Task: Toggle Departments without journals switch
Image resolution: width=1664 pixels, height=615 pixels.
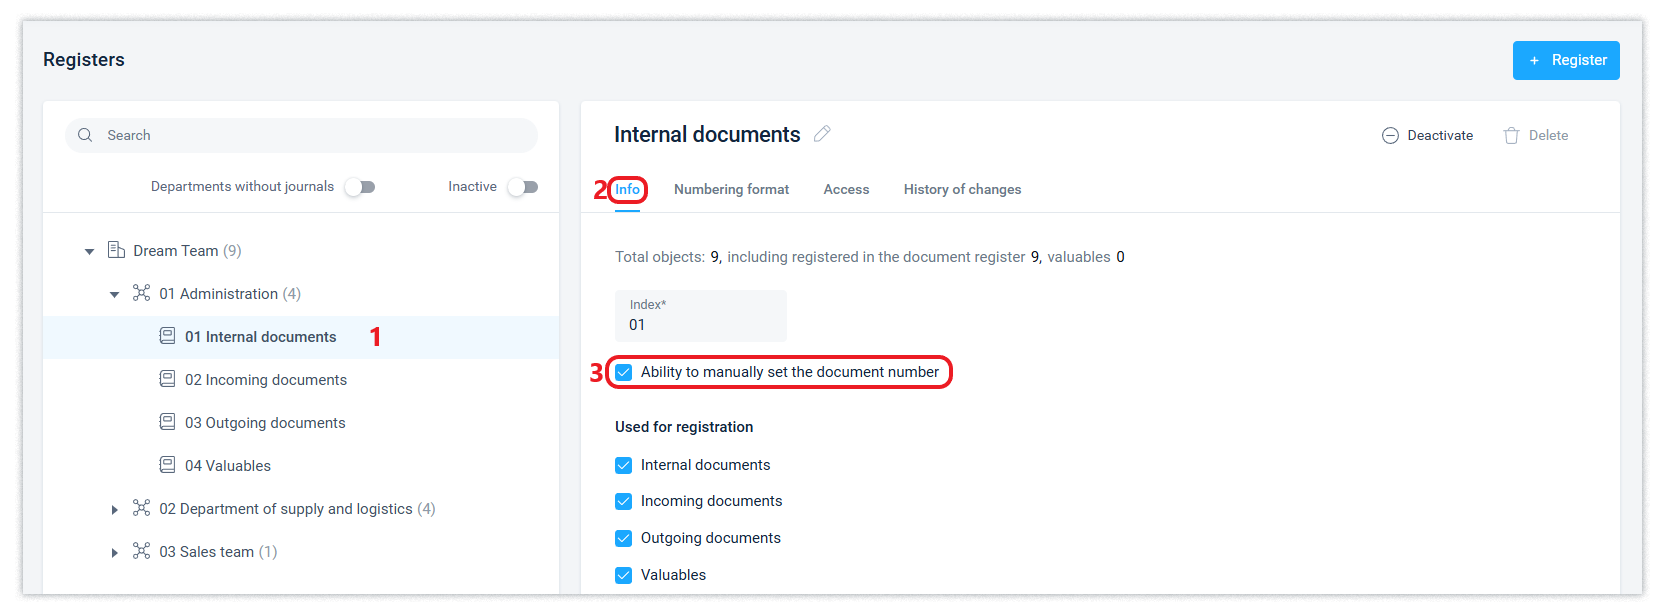Action: point(360,187)
